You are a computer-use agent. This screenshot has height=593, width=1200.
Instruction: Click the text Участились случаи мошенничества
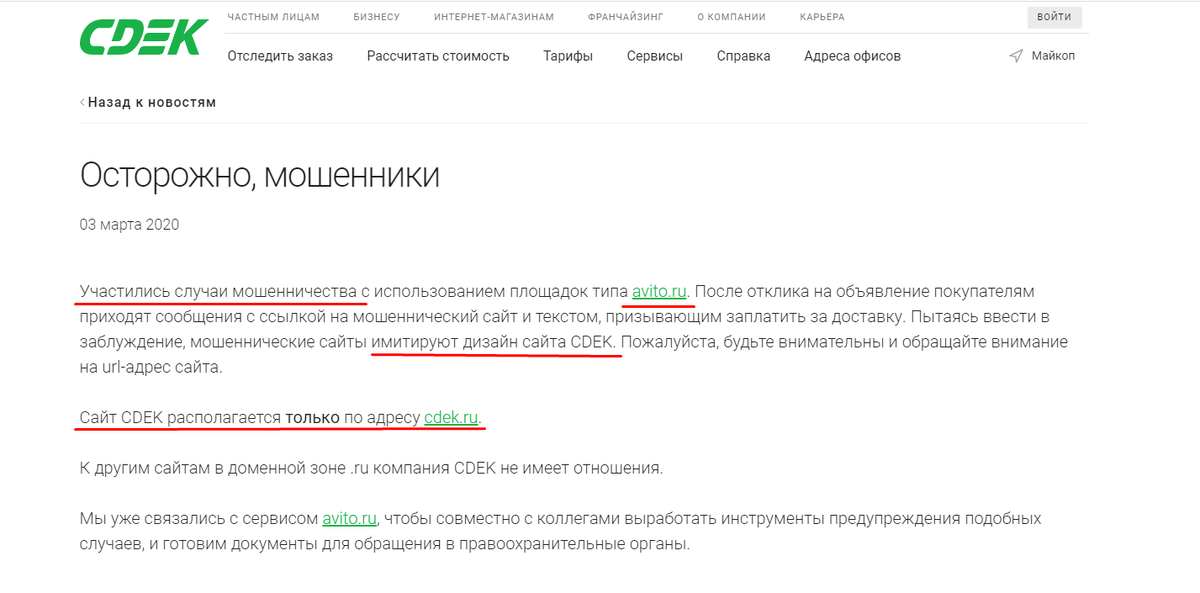click(x=219, y=291)
